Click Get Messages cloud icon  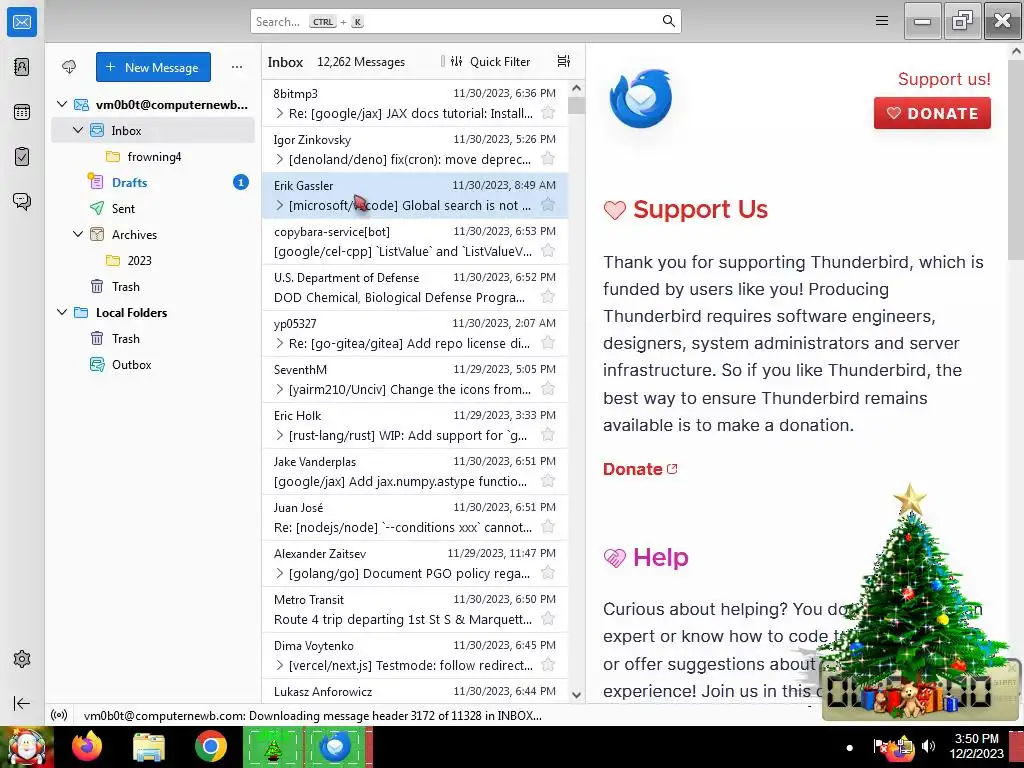click(69, 67)
